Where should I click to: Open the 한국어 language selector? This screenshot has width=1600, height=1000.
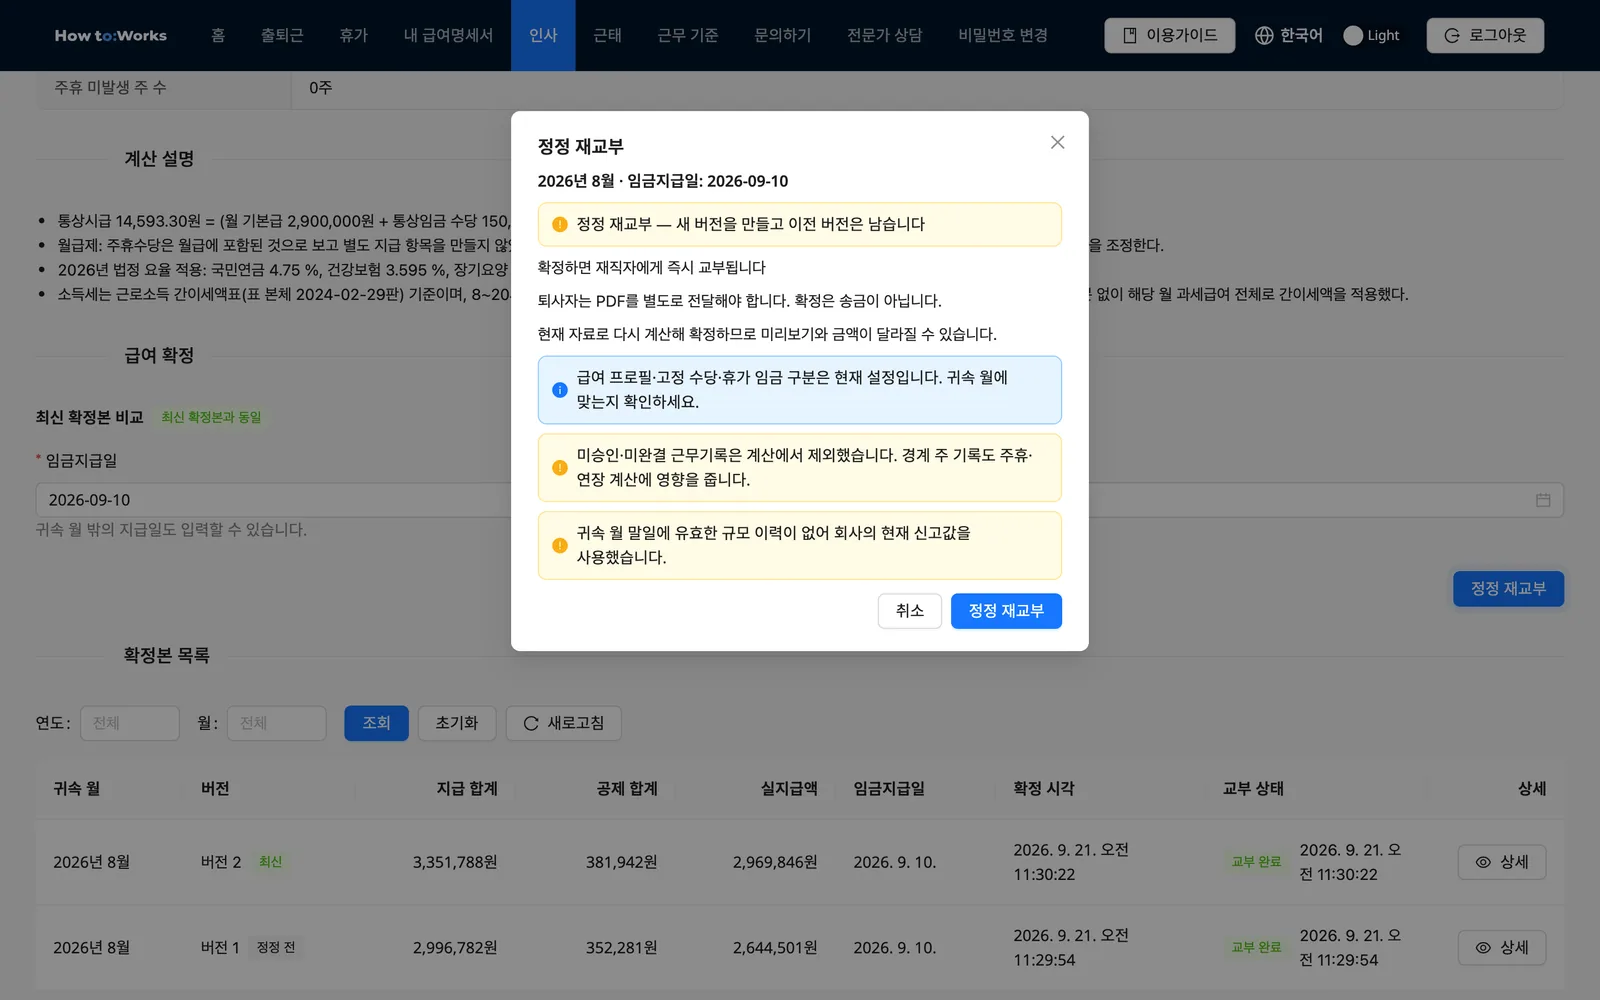coord(1289,35)
